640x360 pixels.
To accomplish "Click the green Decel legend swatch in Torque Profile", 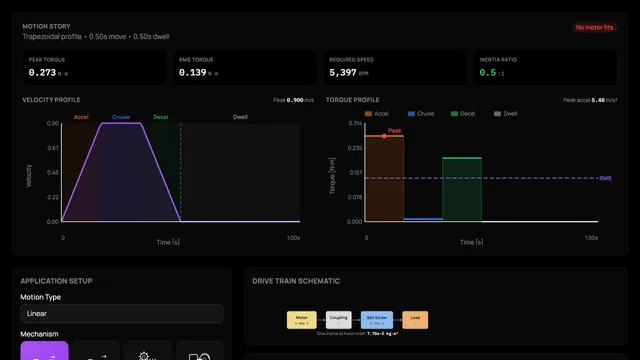I will click(454, 113).
